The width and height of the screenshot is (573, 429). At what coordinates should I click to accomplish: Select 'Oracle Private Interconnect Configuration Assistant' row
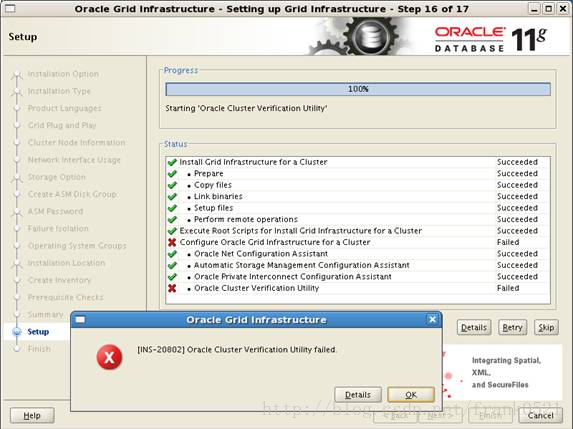tap(358, 277)
